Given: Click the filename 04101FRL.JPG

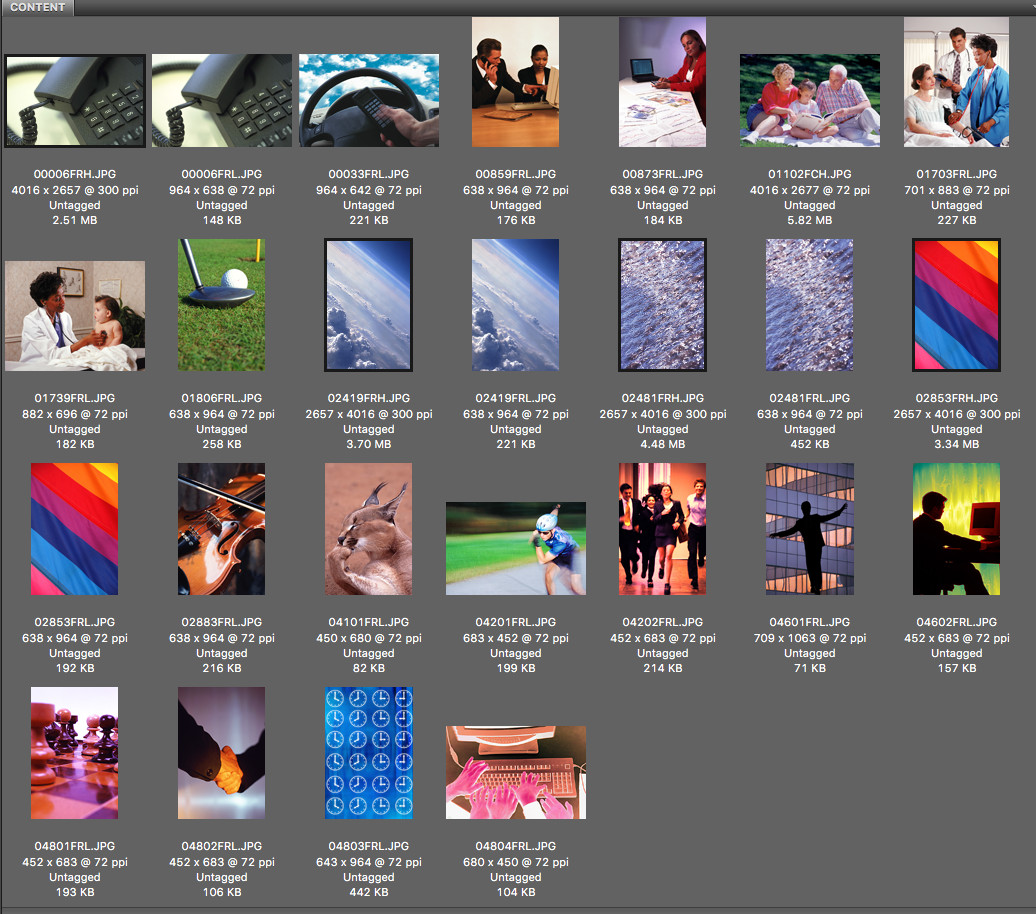Looking at the screenshot, I should point(369,623).
